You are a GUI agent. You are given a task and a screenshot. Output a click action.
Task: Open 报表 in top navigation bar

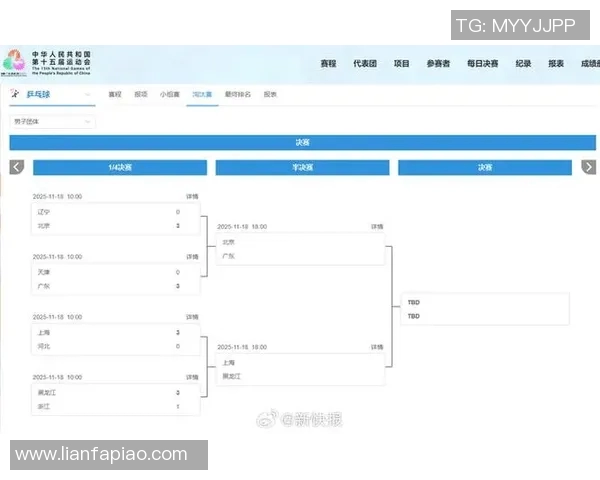coord(556,64)
